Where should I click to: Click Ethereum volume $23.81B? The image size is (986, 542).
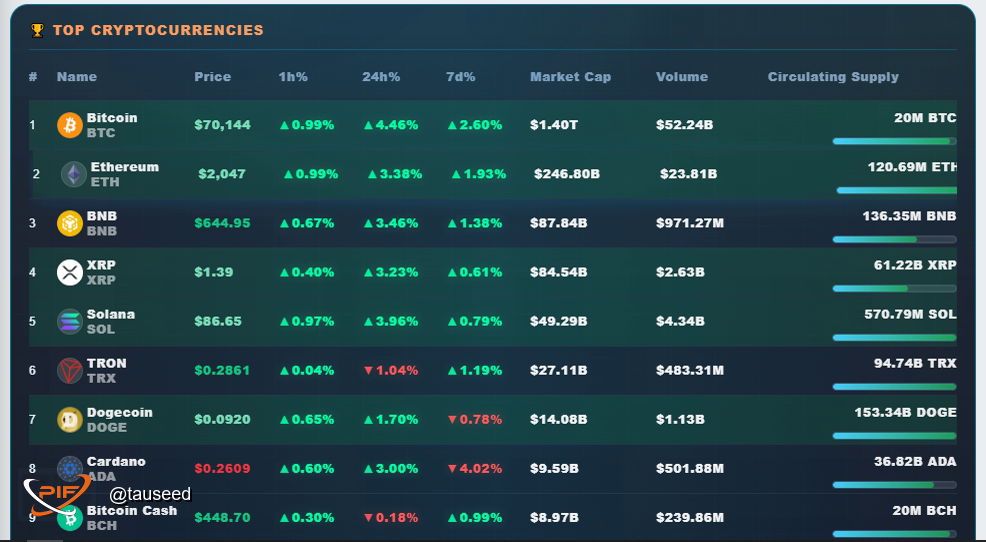tap(689, 174)
